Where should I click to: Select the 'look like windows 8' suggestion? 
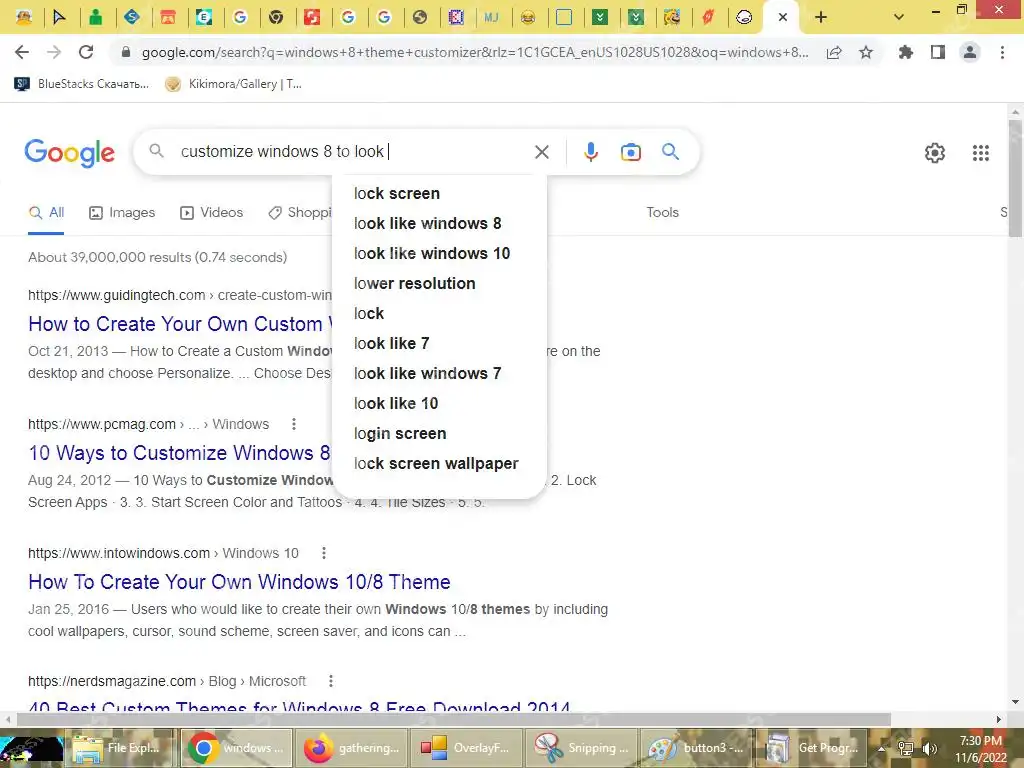click(439, 223)
